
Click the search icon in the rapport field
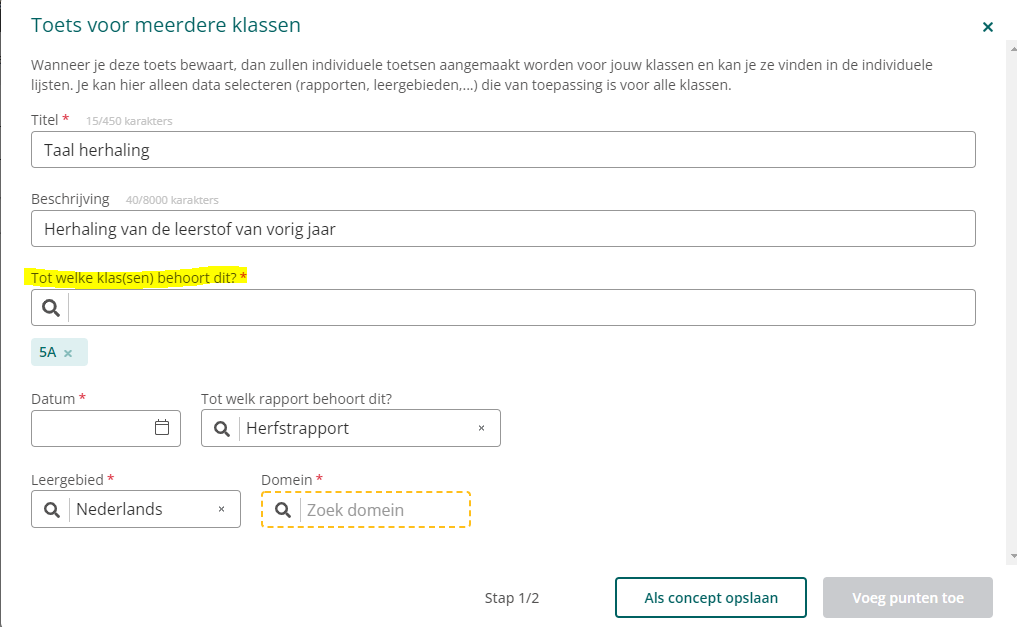pos(221,429)
